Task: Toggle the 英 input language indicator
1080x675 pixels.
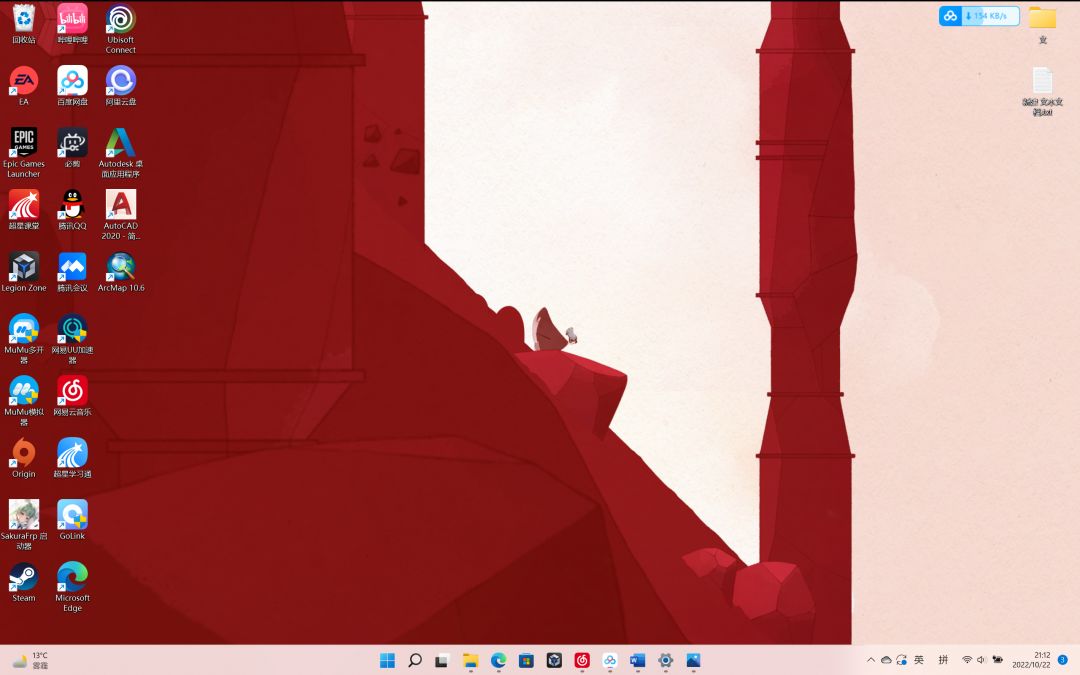Action: 919,660
